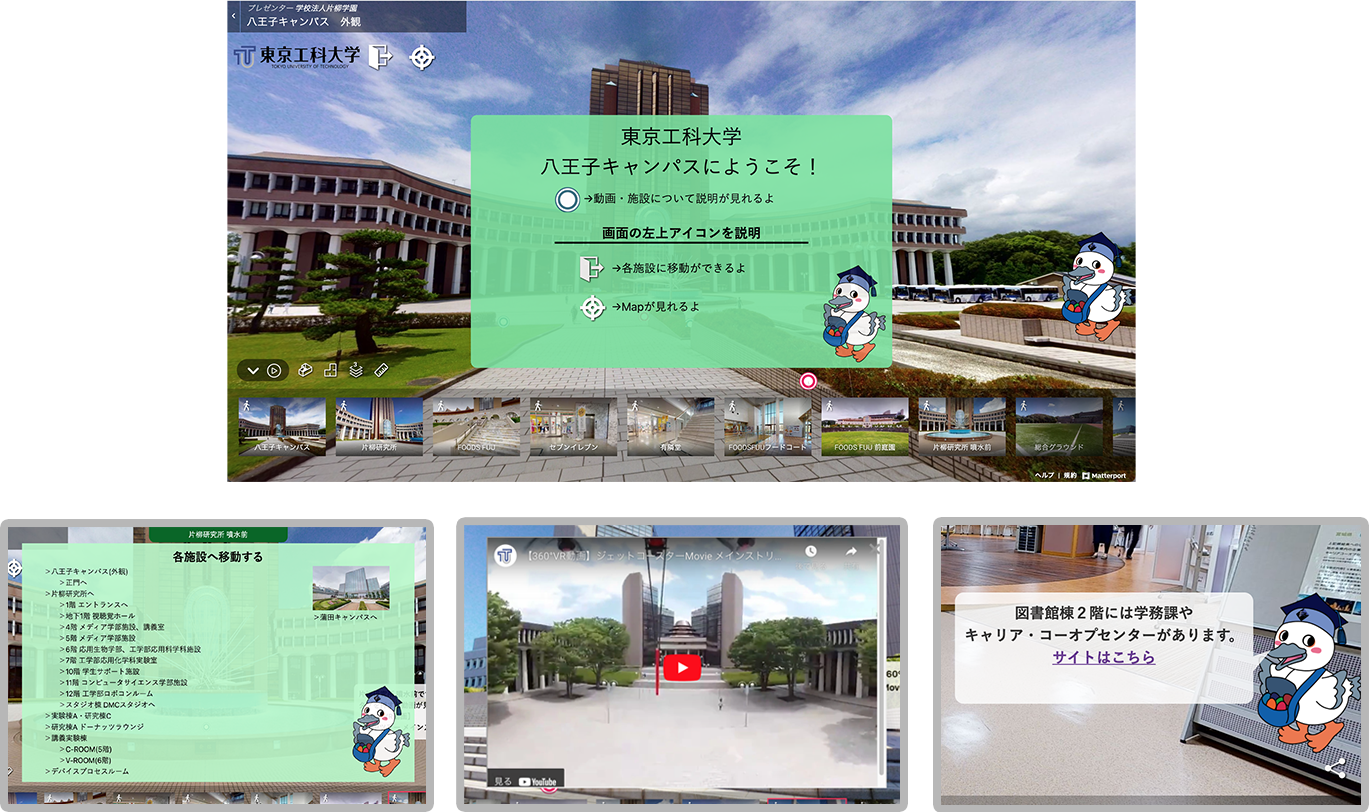Activate the measurement ruler tool

(x=381, y=370)
